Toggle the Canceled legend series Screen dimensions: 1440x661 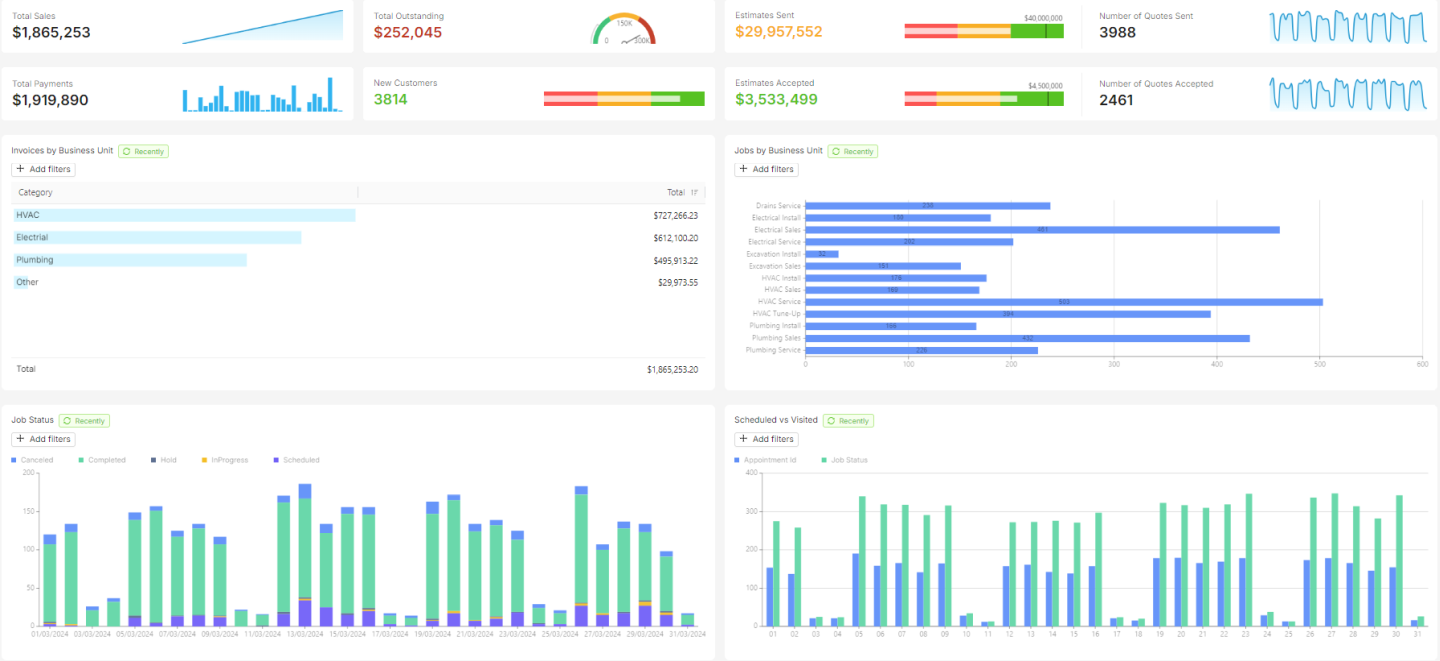tap(32, 460)
